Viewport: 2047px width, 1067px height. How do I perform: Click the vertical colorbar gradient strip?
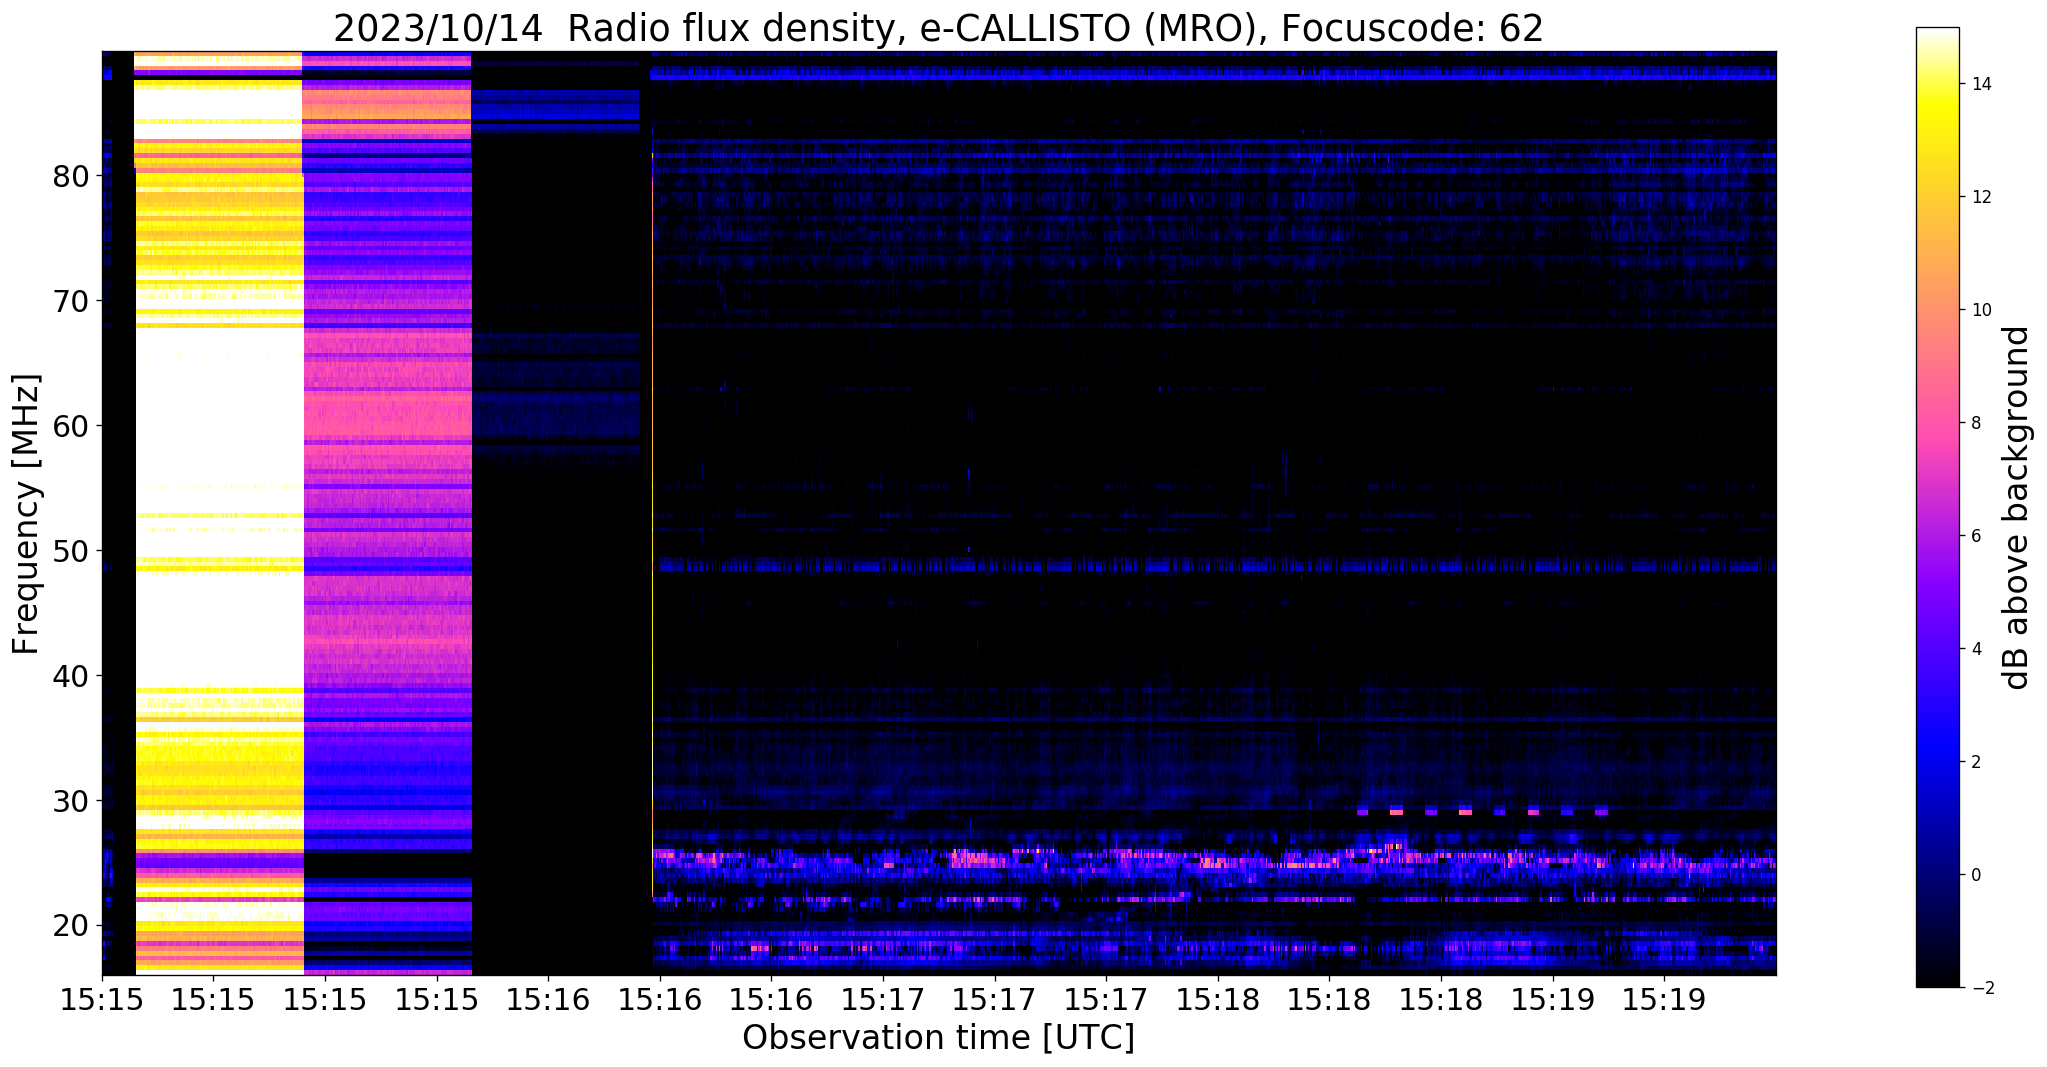[1937, 508]
